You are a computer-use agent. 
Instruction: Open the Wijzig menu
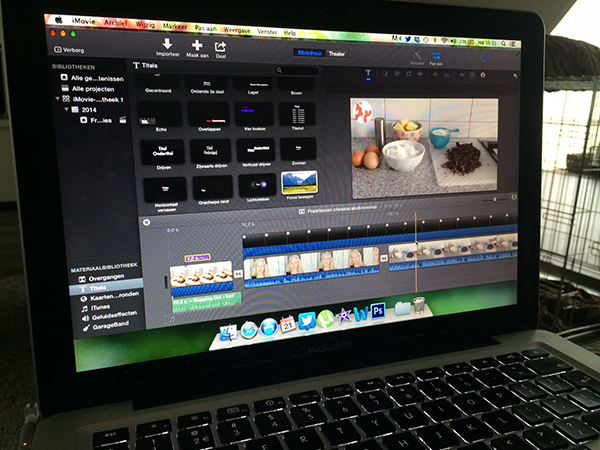(x=145, y=25)
